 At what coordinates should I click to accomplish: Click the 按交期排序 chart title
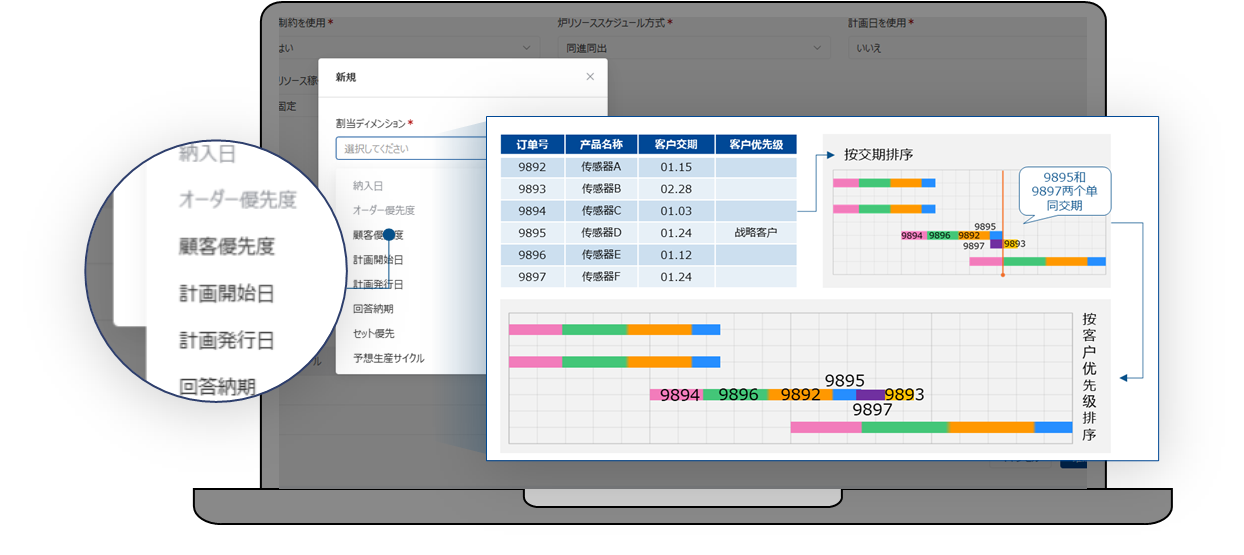[878, 155]
